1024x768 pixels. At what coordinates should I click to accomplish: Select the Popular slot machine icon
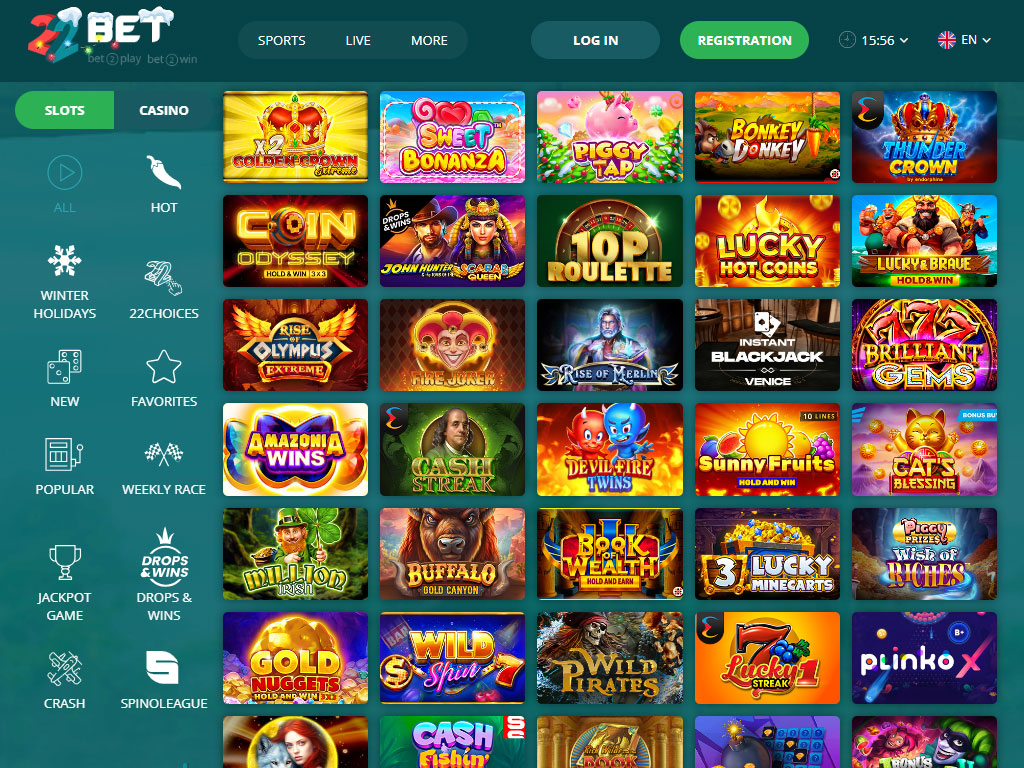coord(65,455)
